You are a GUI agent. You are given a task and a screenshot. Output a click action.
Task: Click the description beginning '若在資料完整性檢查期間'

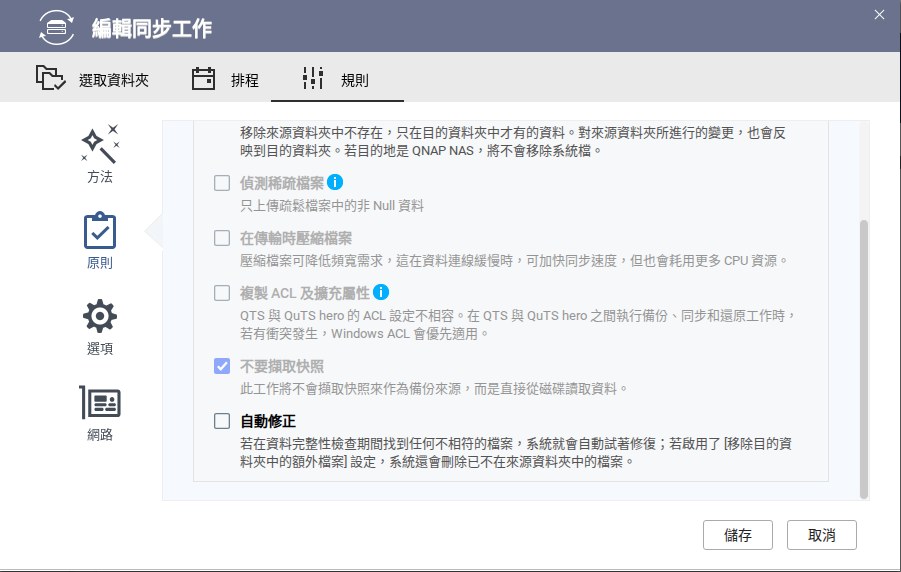pos(516,452)
